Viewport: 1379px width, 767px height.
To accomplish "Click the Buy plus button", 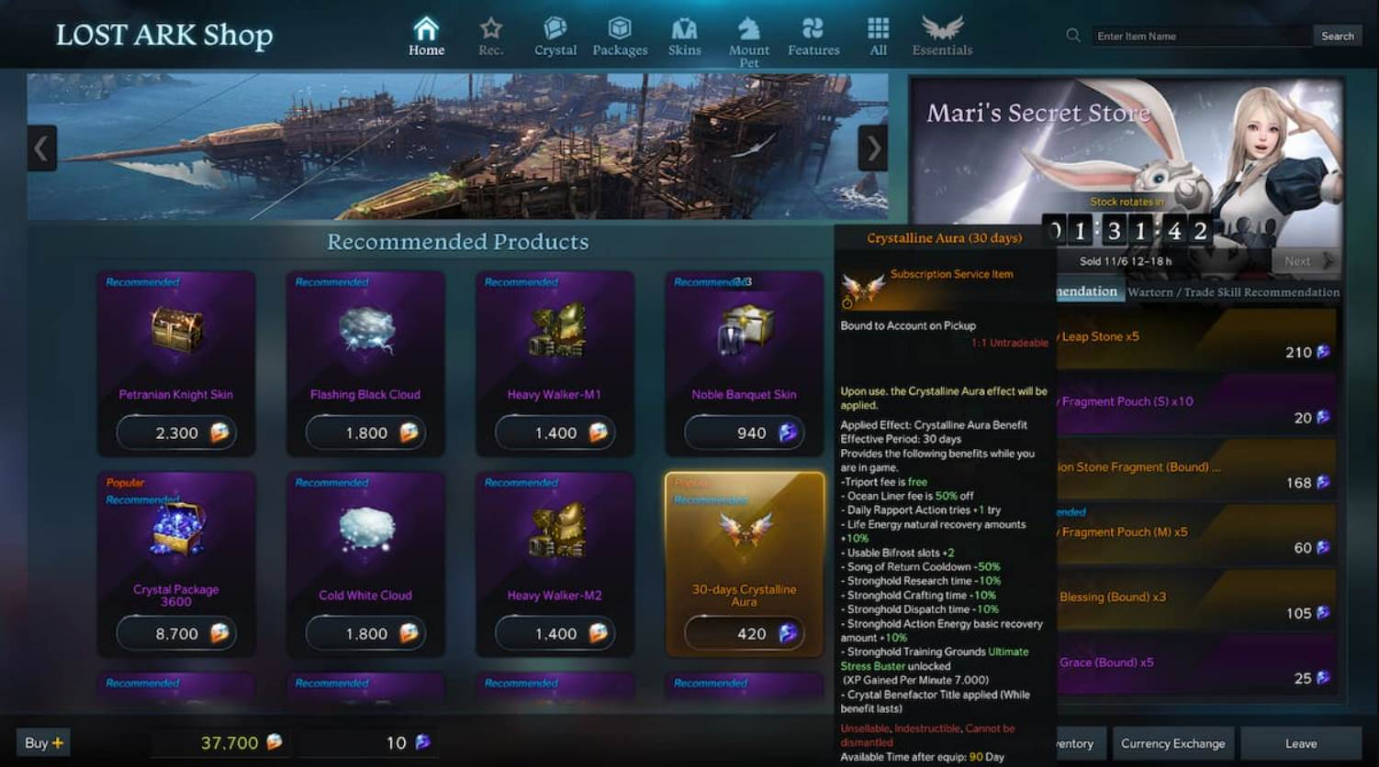I will [x=43, y=743].
